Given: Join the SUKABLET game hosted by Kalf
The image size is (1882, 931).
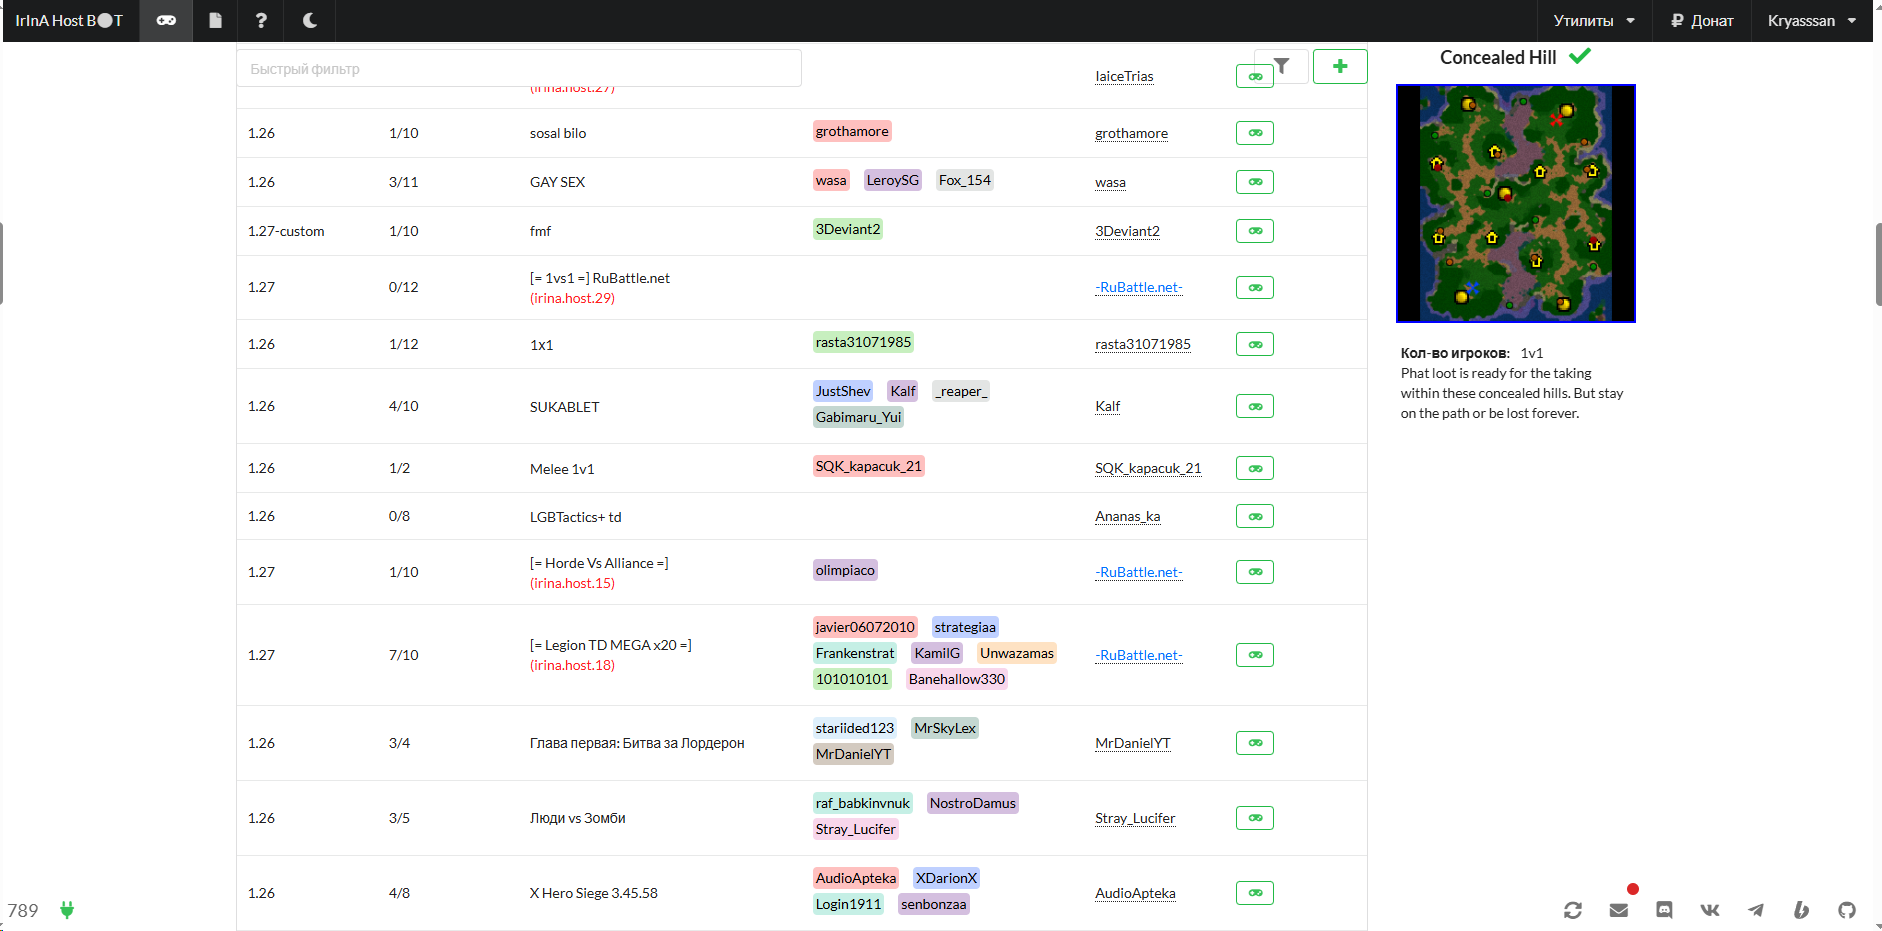Looking at the screenshot, I should (1255, 406).
